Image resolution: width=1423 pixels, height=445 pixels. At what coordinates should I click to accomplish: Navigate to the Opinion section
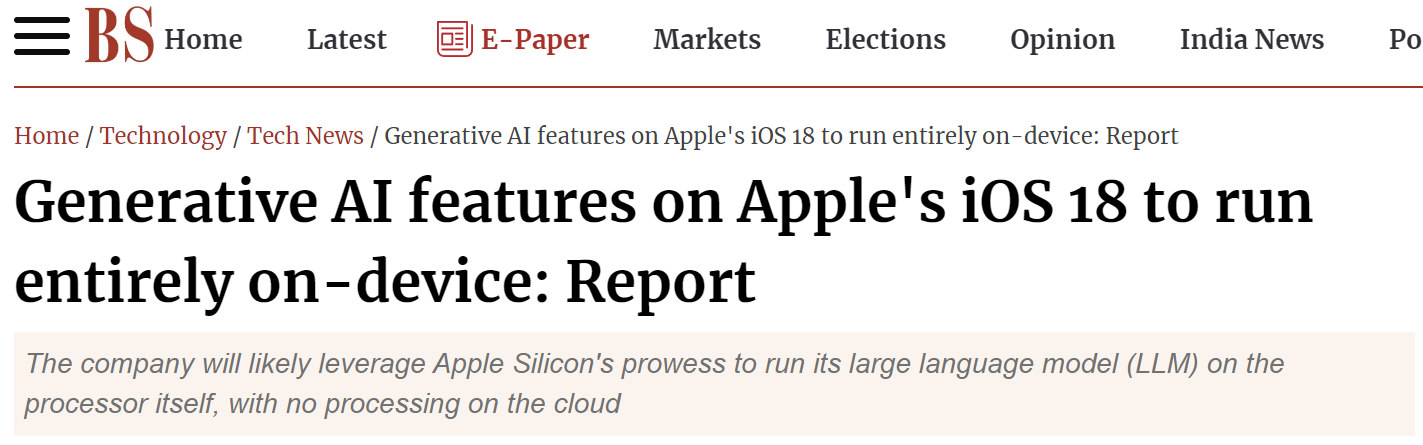click(1062, 40)
